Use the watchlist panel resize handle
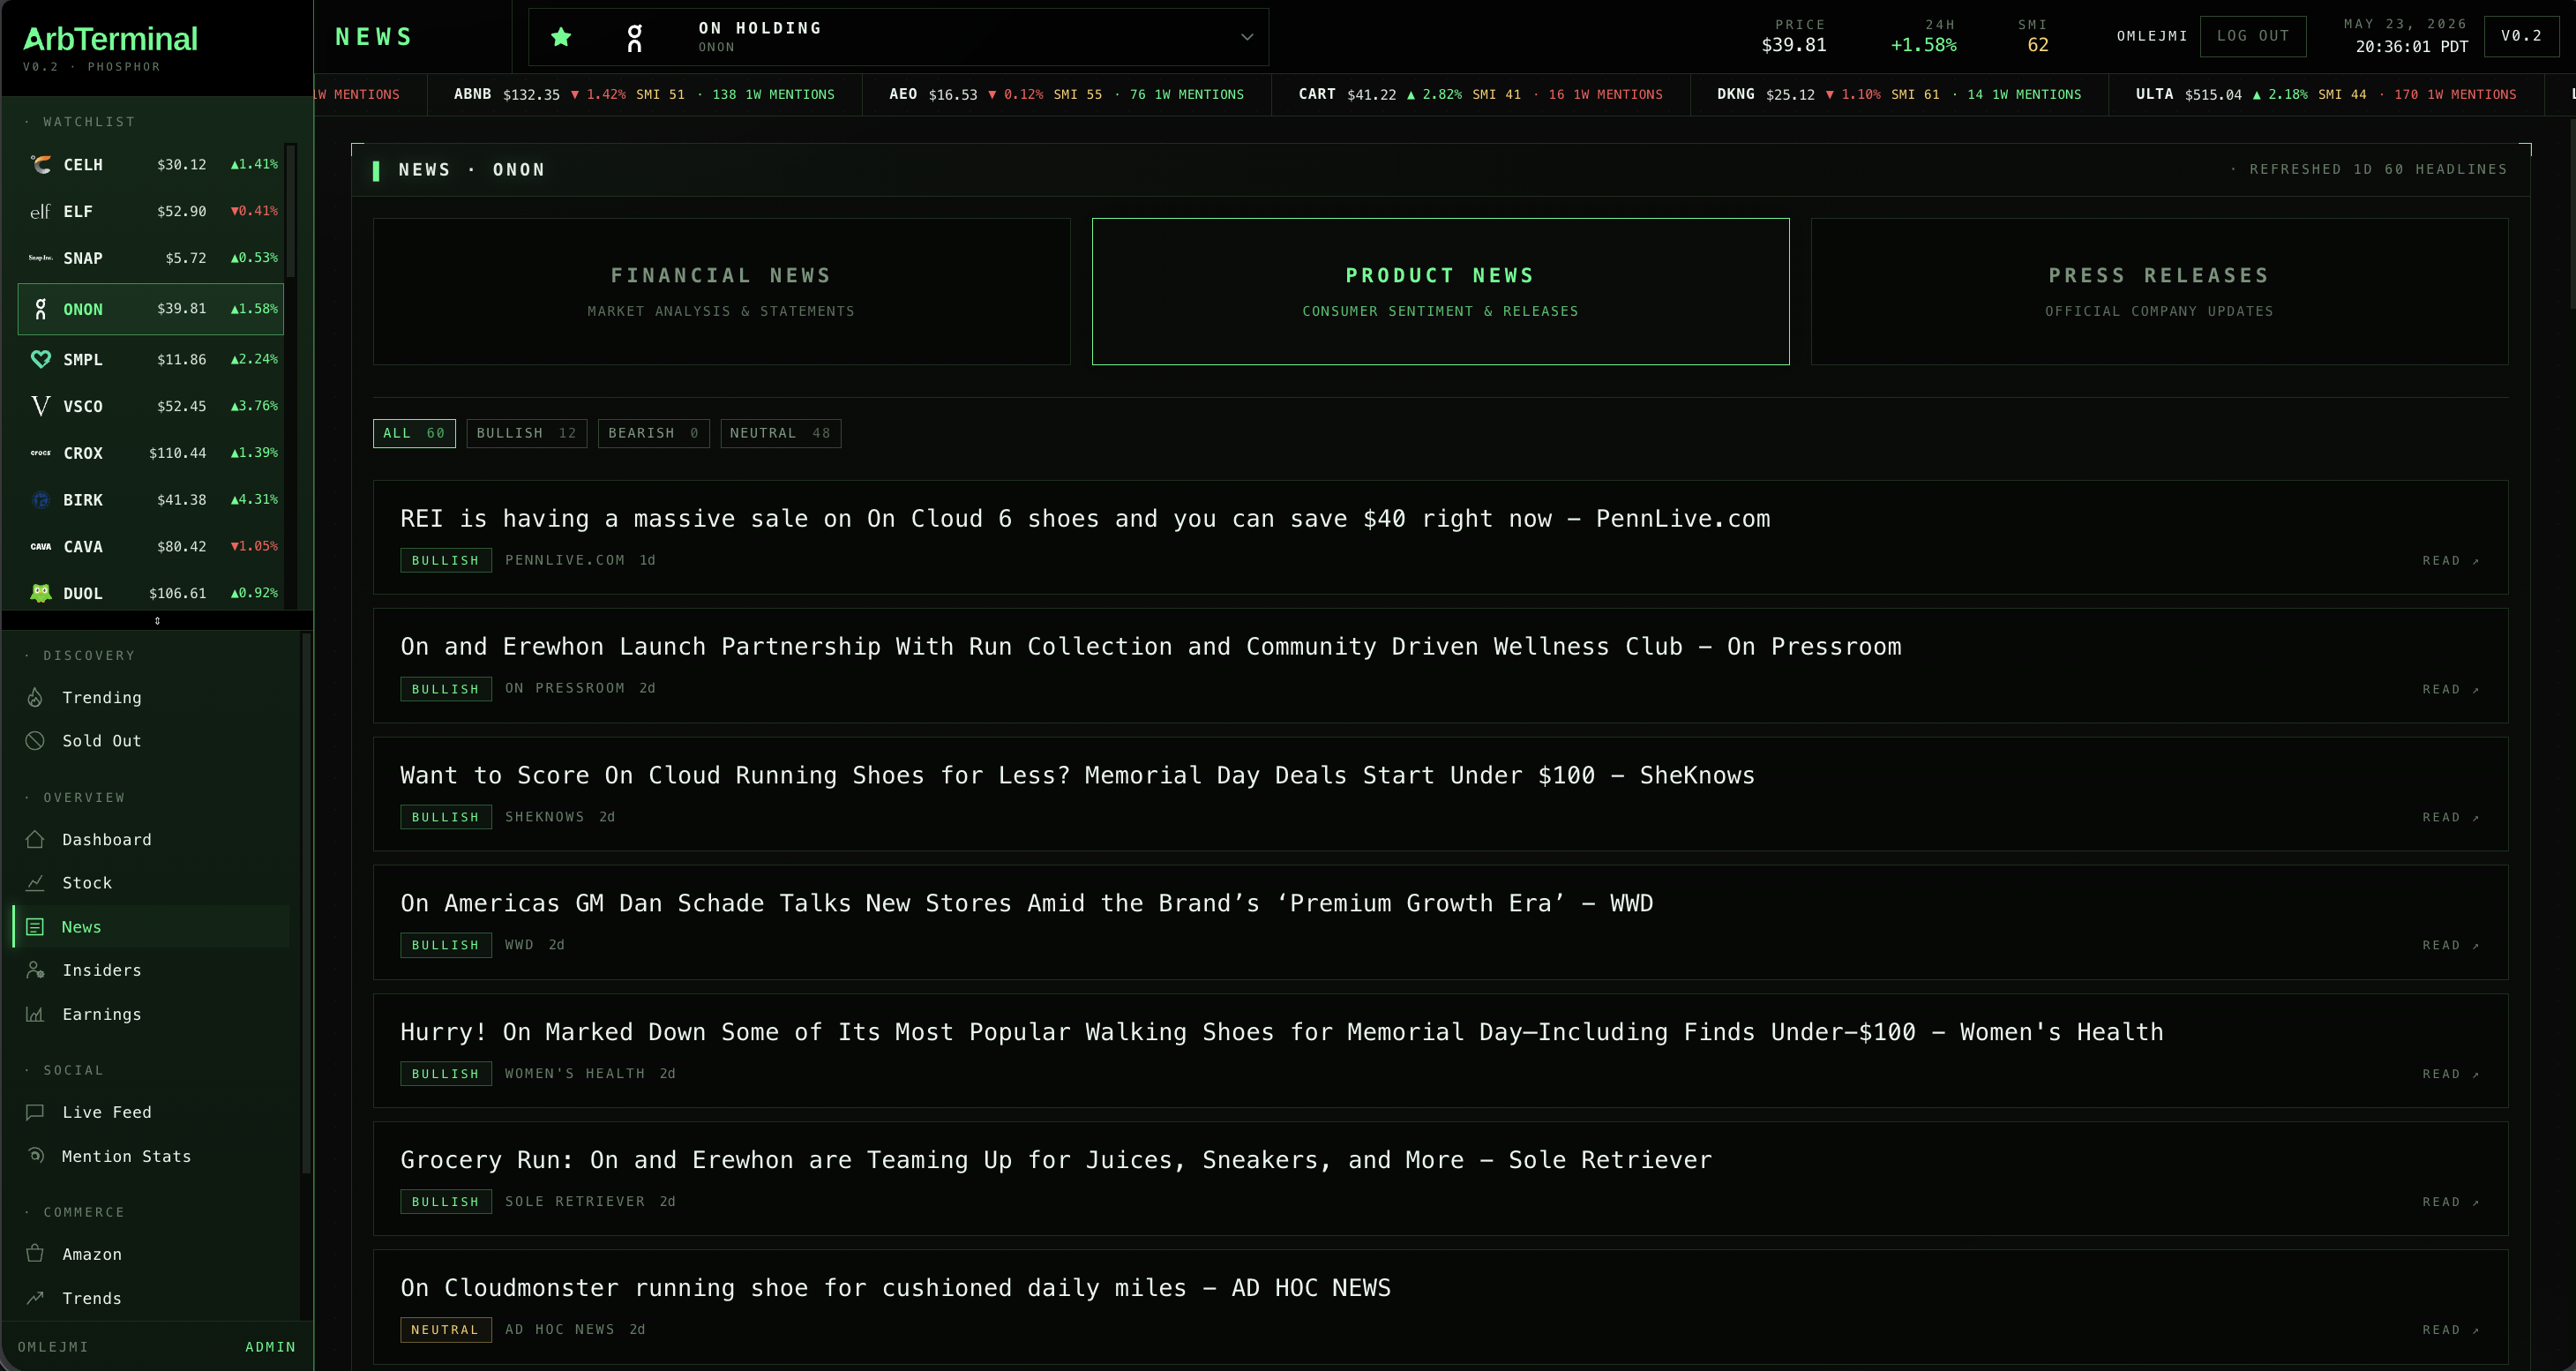The width and height of the screenshot is (2576, 1371). coord(157,621)
